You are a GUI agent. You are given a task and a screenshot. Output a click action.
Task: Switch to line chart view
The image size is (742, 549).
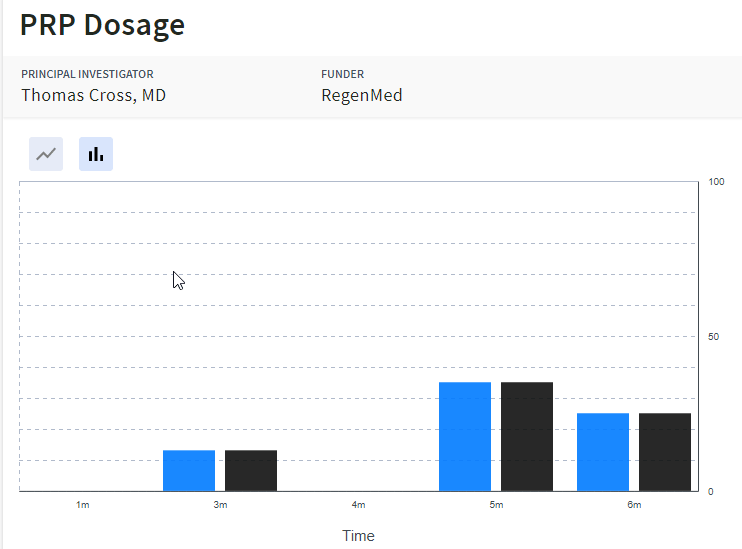(x=46, y=154)
